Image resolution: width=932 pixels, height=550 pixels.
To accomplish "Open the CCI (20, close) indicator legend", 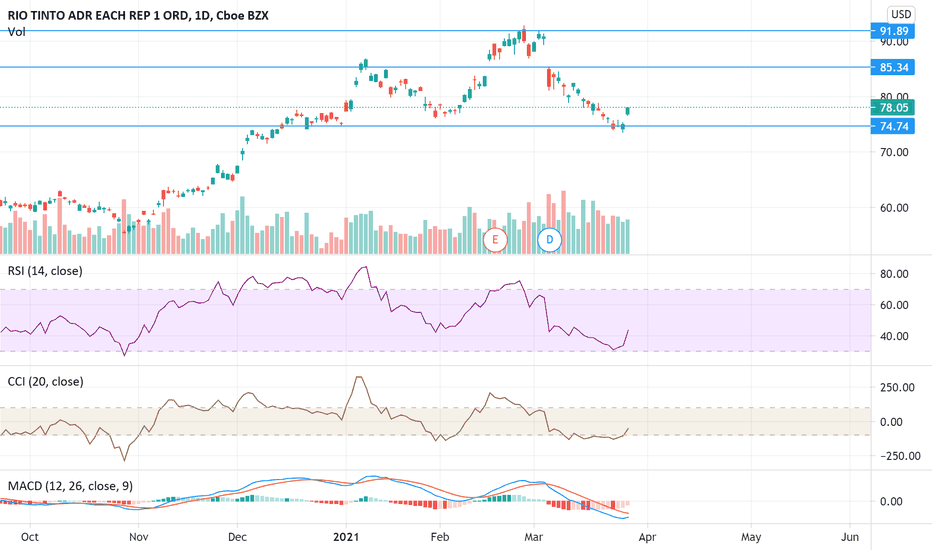I will (45, 382).
